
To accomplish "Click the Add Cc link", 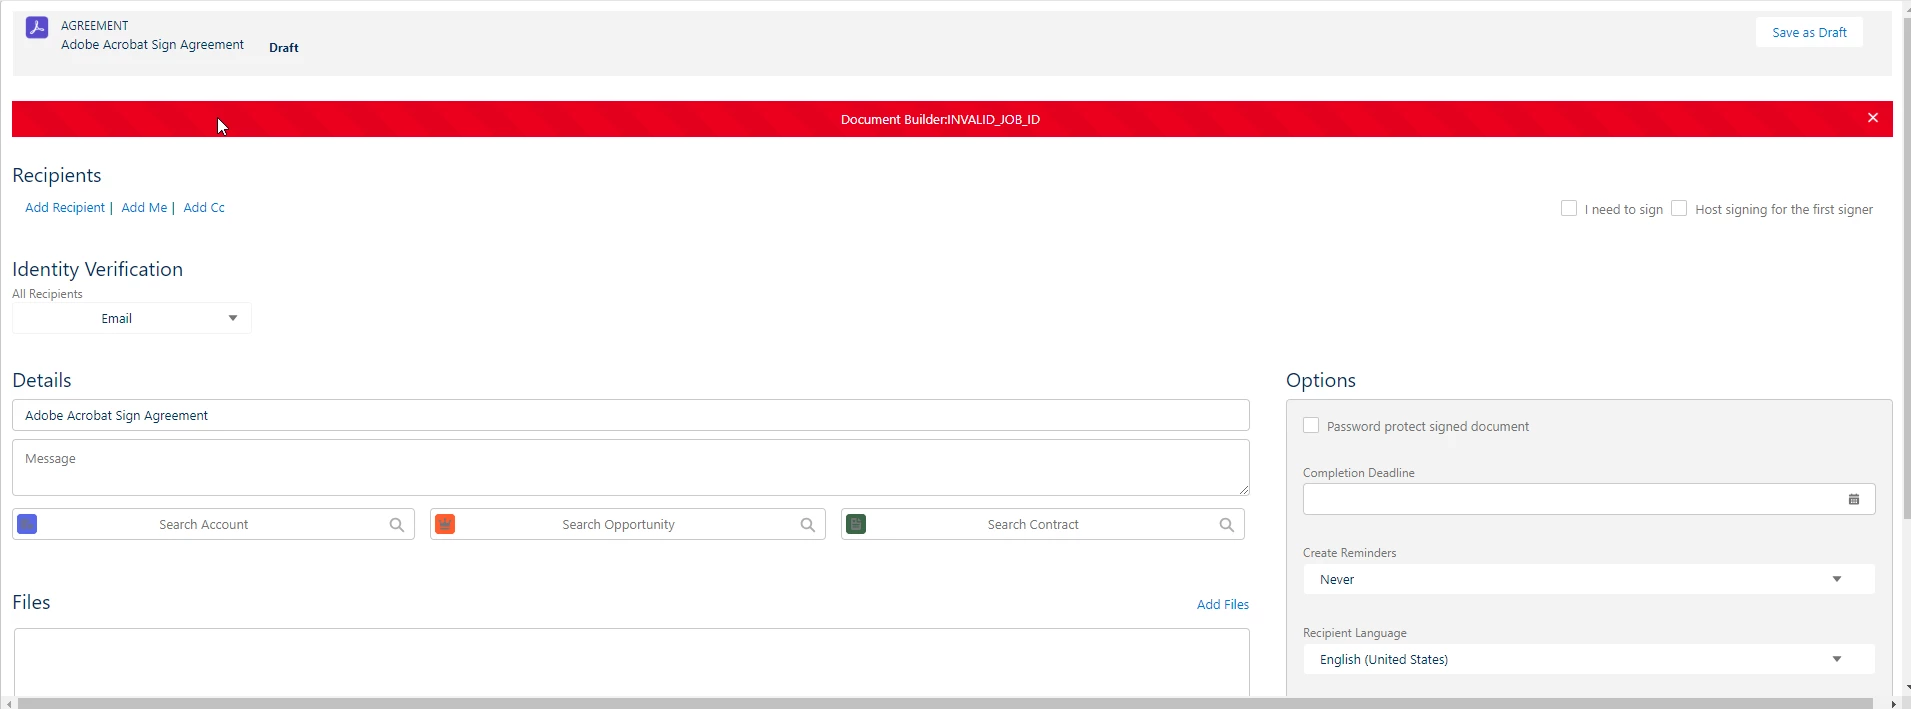I will [204, 208].
